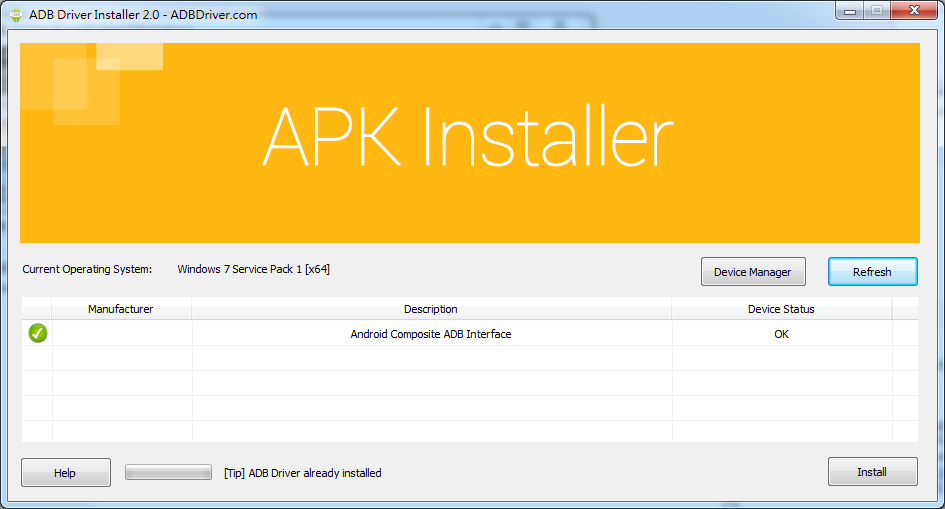Open the Help button
Screen dimensions: 945x509
pyautogui.click(x=66, y=472)
